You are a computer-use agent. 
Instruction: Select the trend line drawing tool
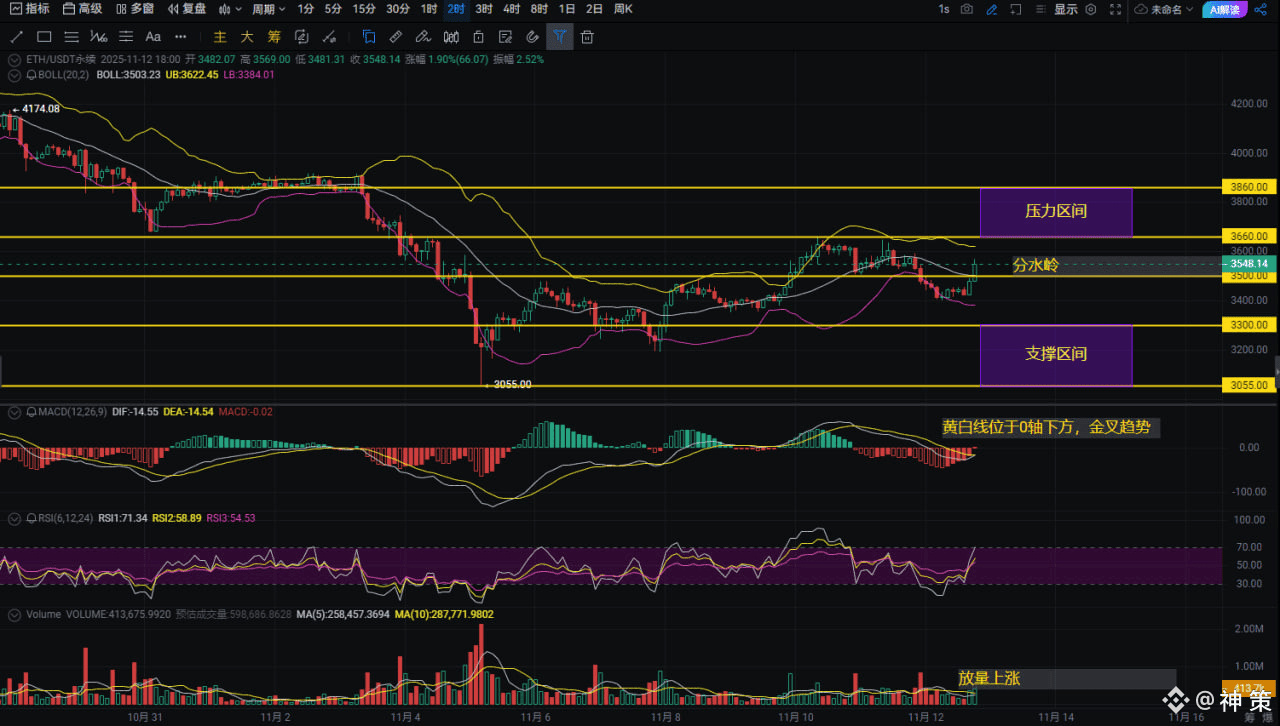tap(16, 37)
